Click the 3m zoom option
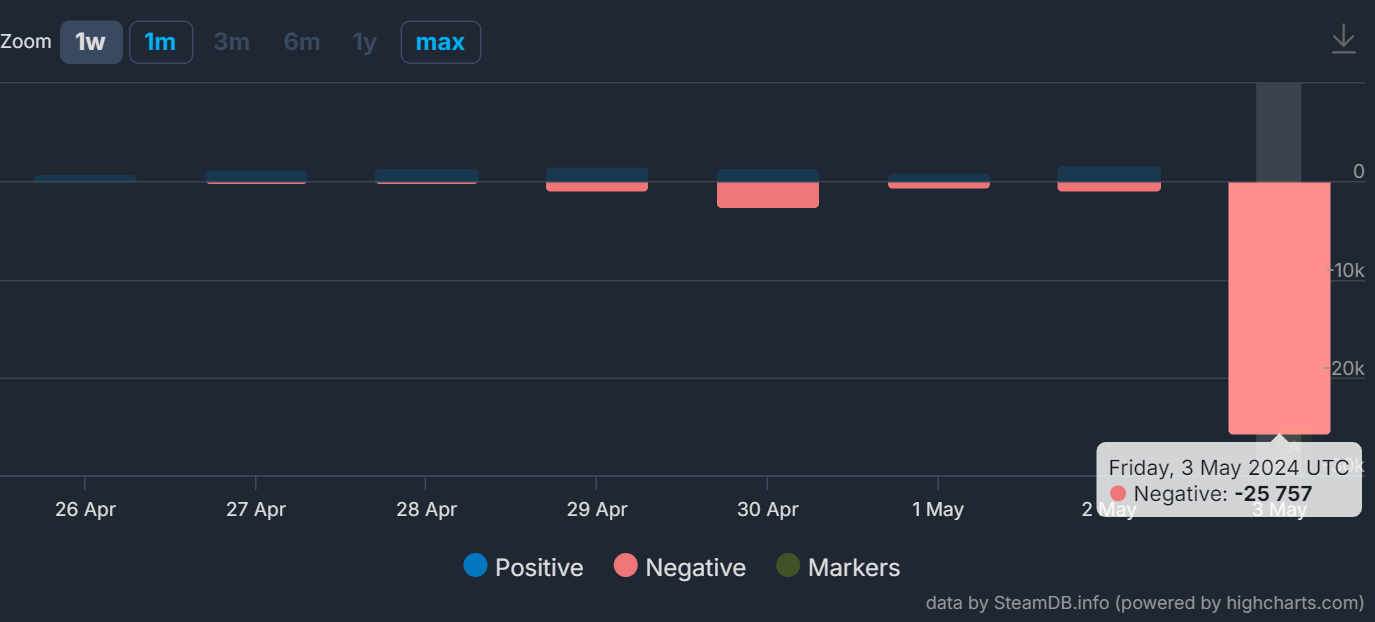The height and width of the screenshot is (622, 1375). tap(231, 42)
